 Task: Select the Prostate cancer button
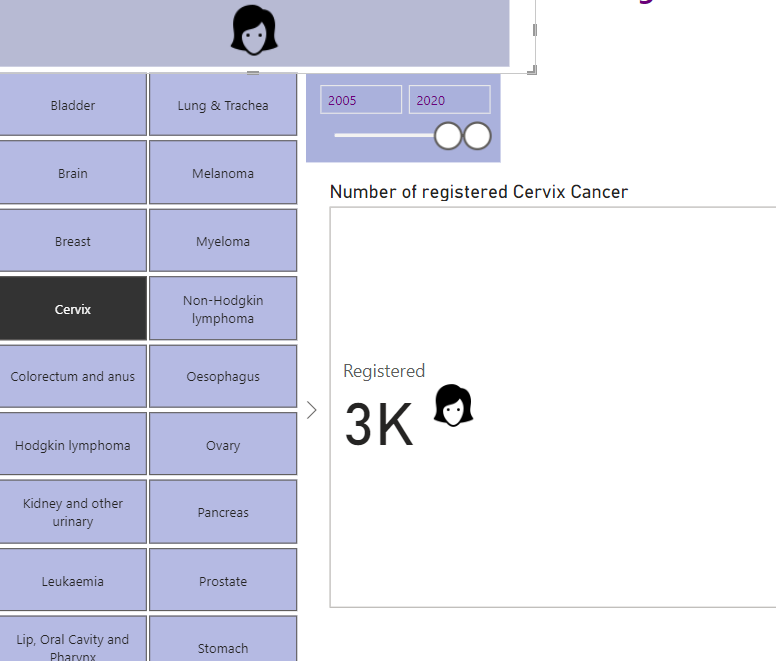pos(223,581)
